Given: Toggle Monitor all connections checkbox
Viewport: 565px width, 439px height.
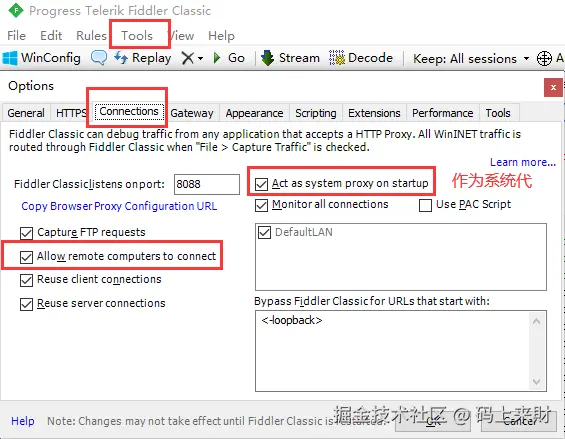Looking at the screenshot, I should click(x=261, y=205).
